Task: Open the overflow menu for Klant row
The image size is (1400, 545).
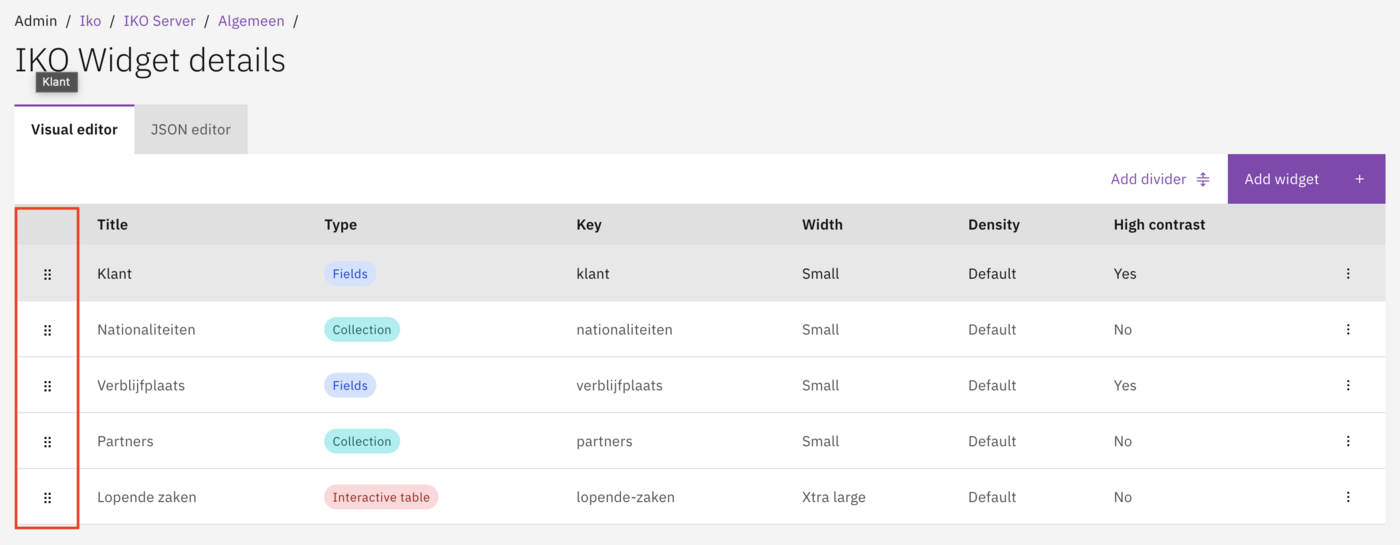Action: pos(1348,274)
